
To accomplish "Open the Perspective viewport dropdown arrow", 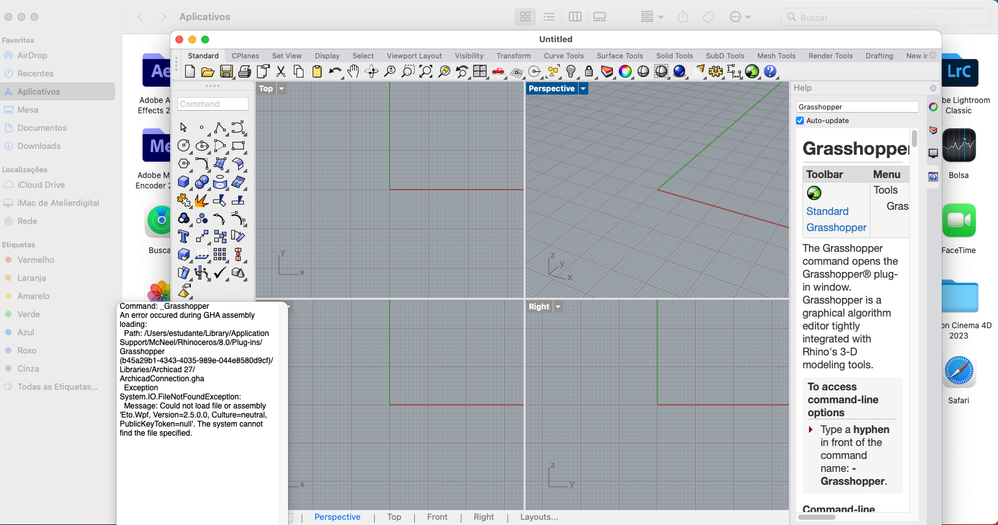I will (x=583, y=89).
